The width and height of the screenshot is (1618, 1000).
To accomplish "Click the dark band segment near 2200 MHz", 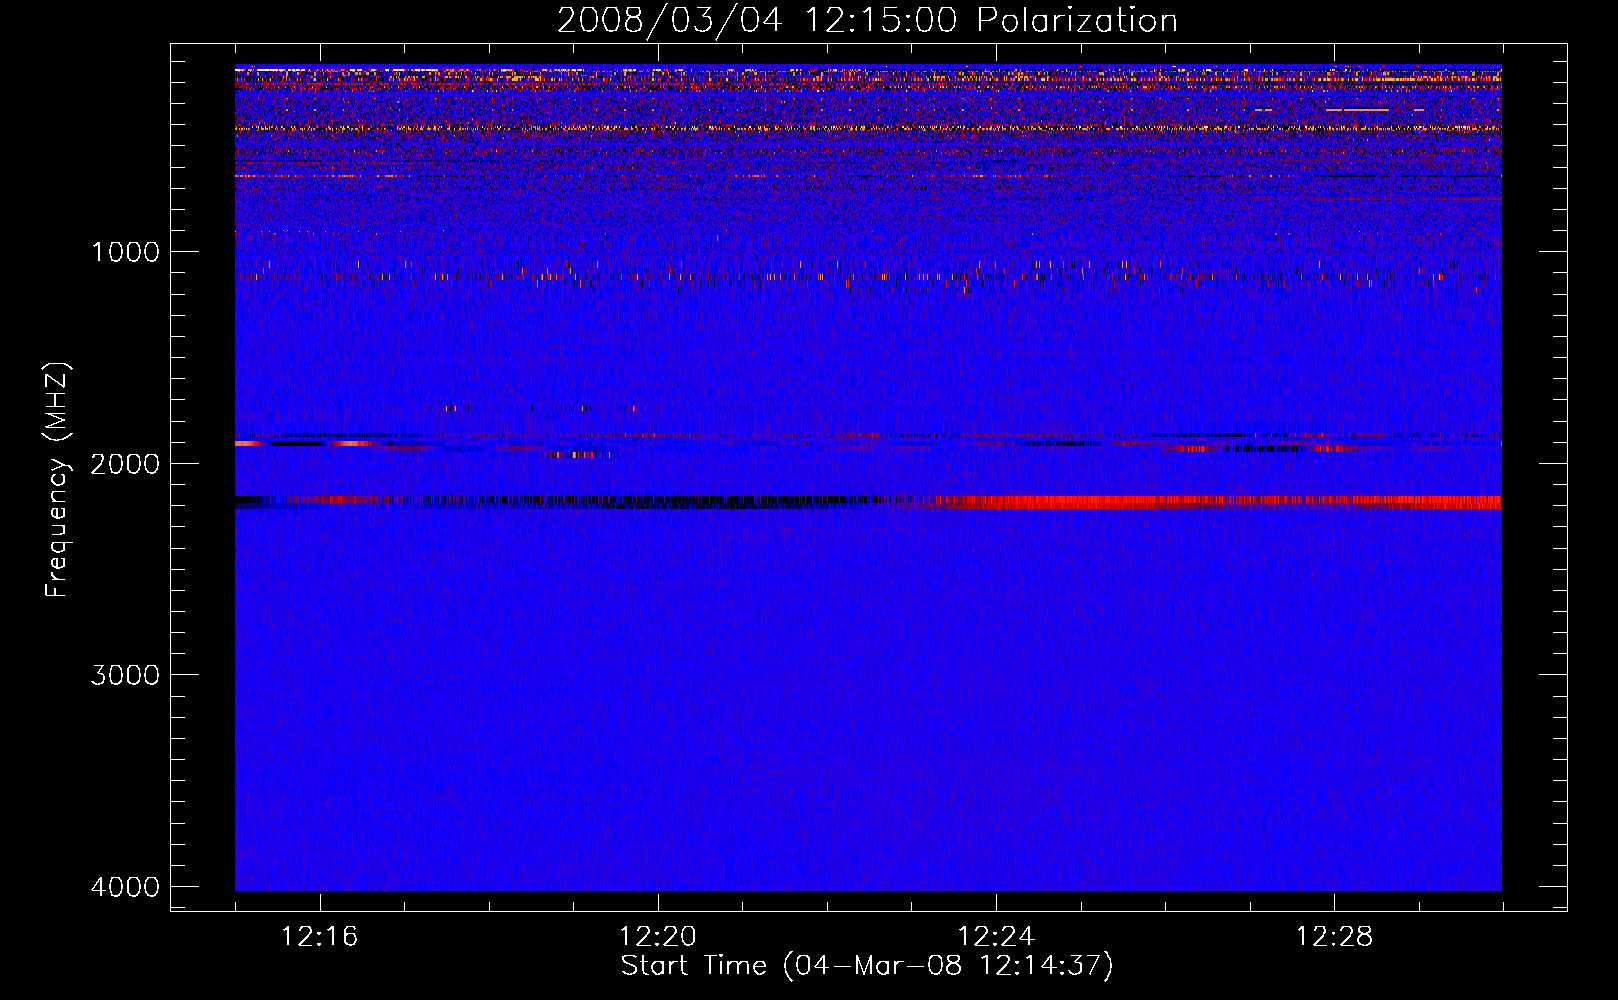I will tap(600, 501).
